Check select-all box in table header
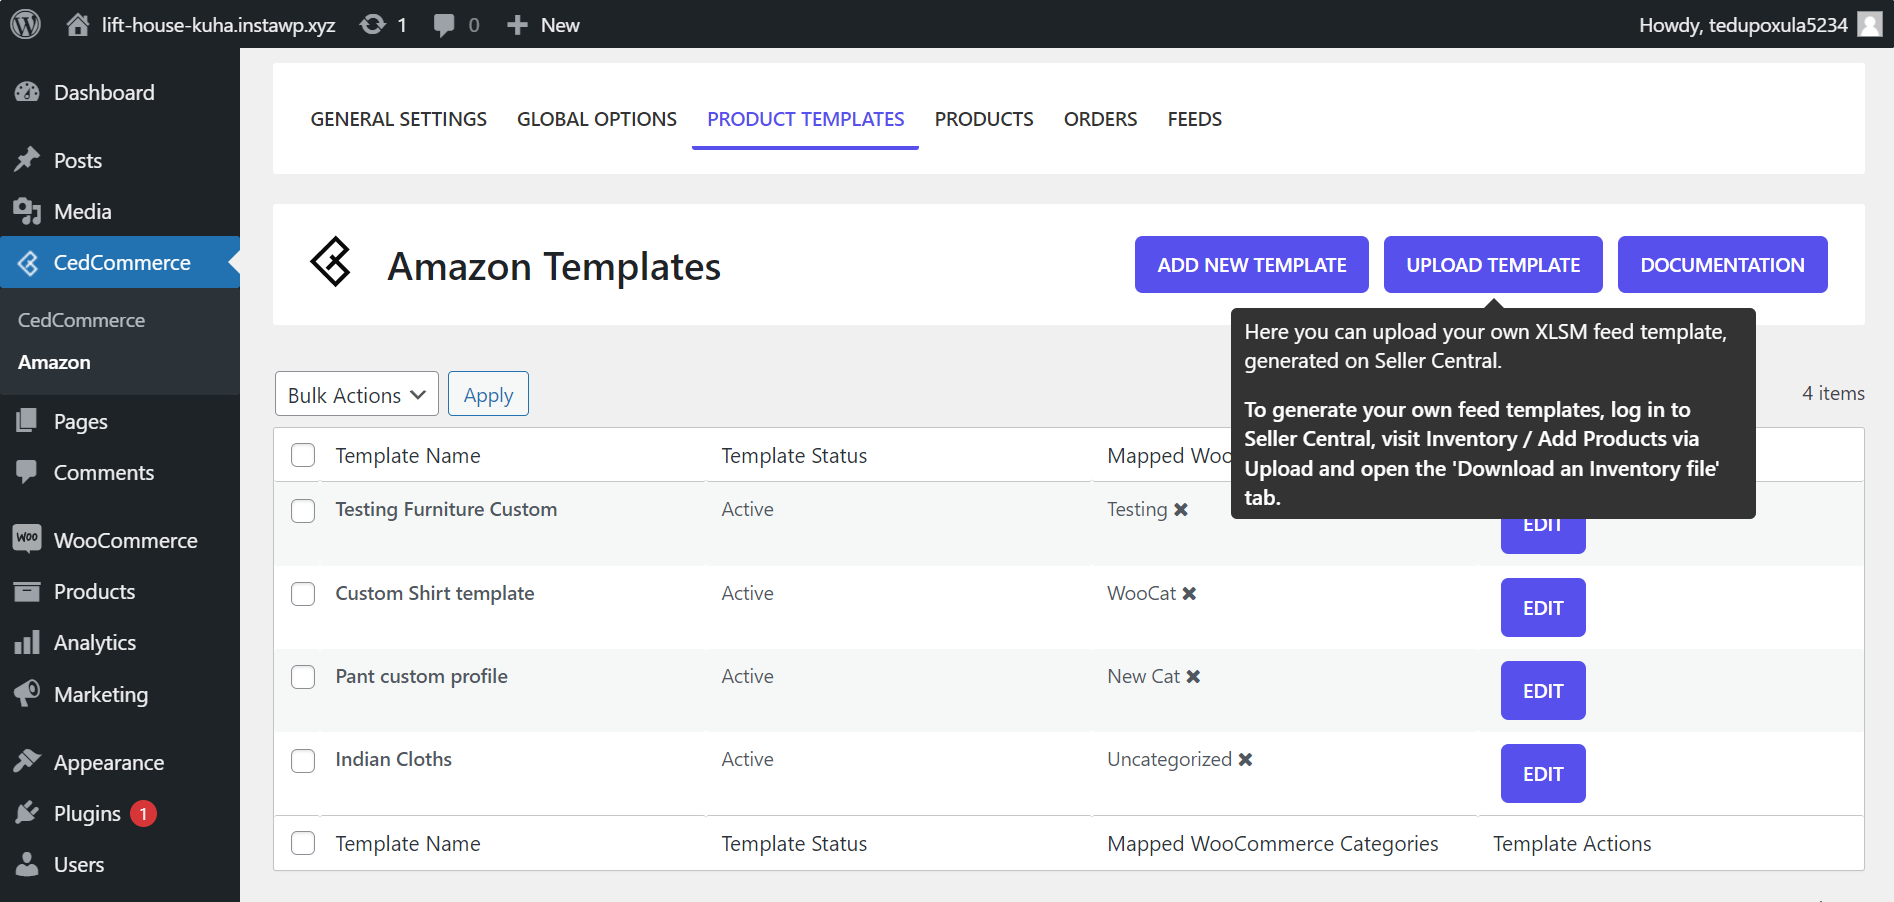Screen dimensions: 1894x902 coord(303,455)
